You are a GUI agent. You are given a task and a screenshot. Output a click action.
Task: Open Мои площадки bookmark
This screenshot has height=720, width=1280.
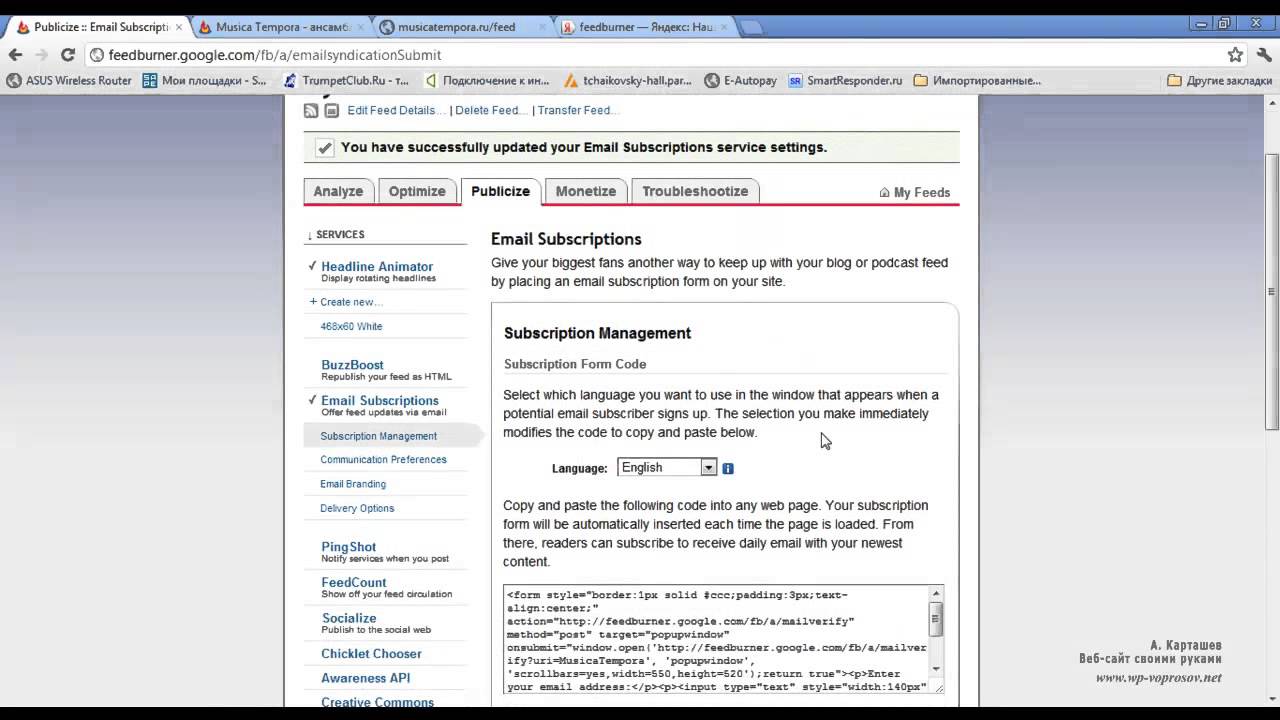(x=205, y=80)
